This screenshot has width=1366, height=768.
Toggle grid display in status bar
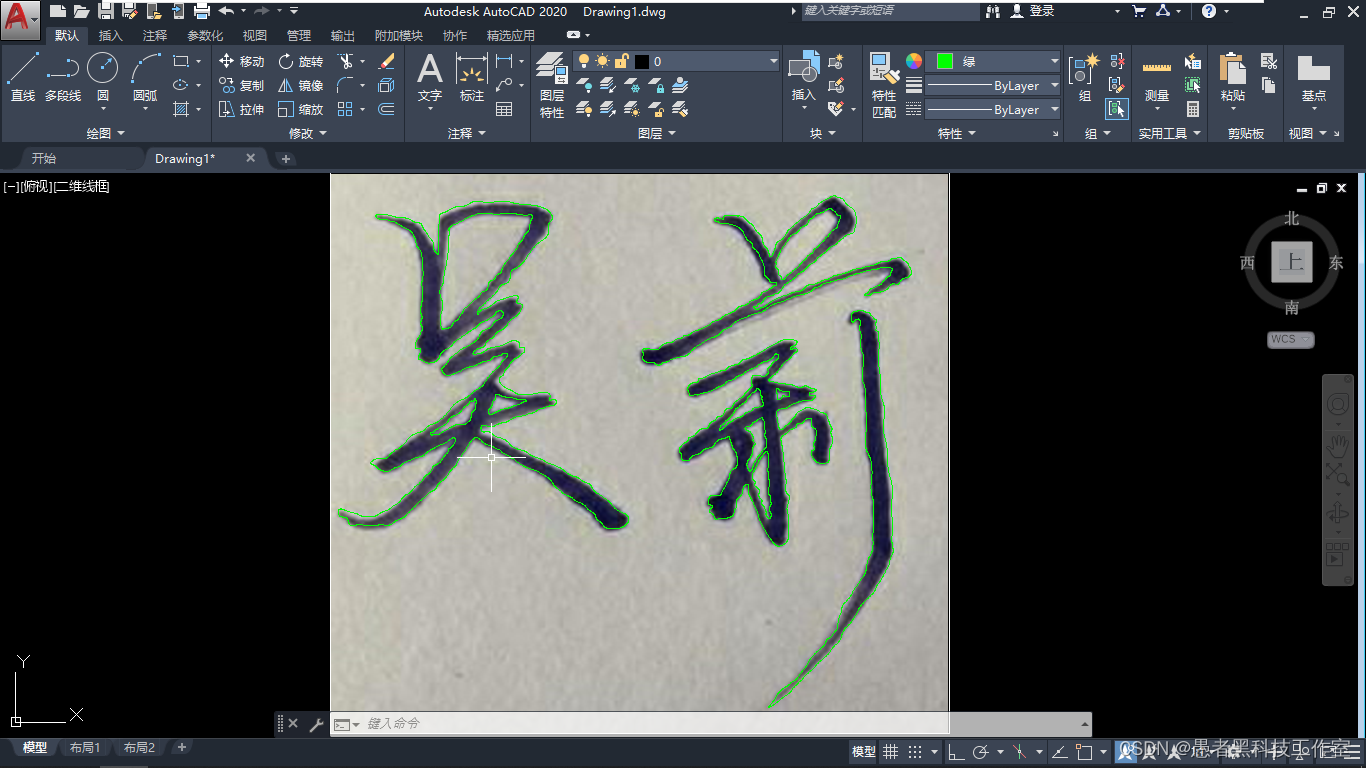(x=890, y=752)
